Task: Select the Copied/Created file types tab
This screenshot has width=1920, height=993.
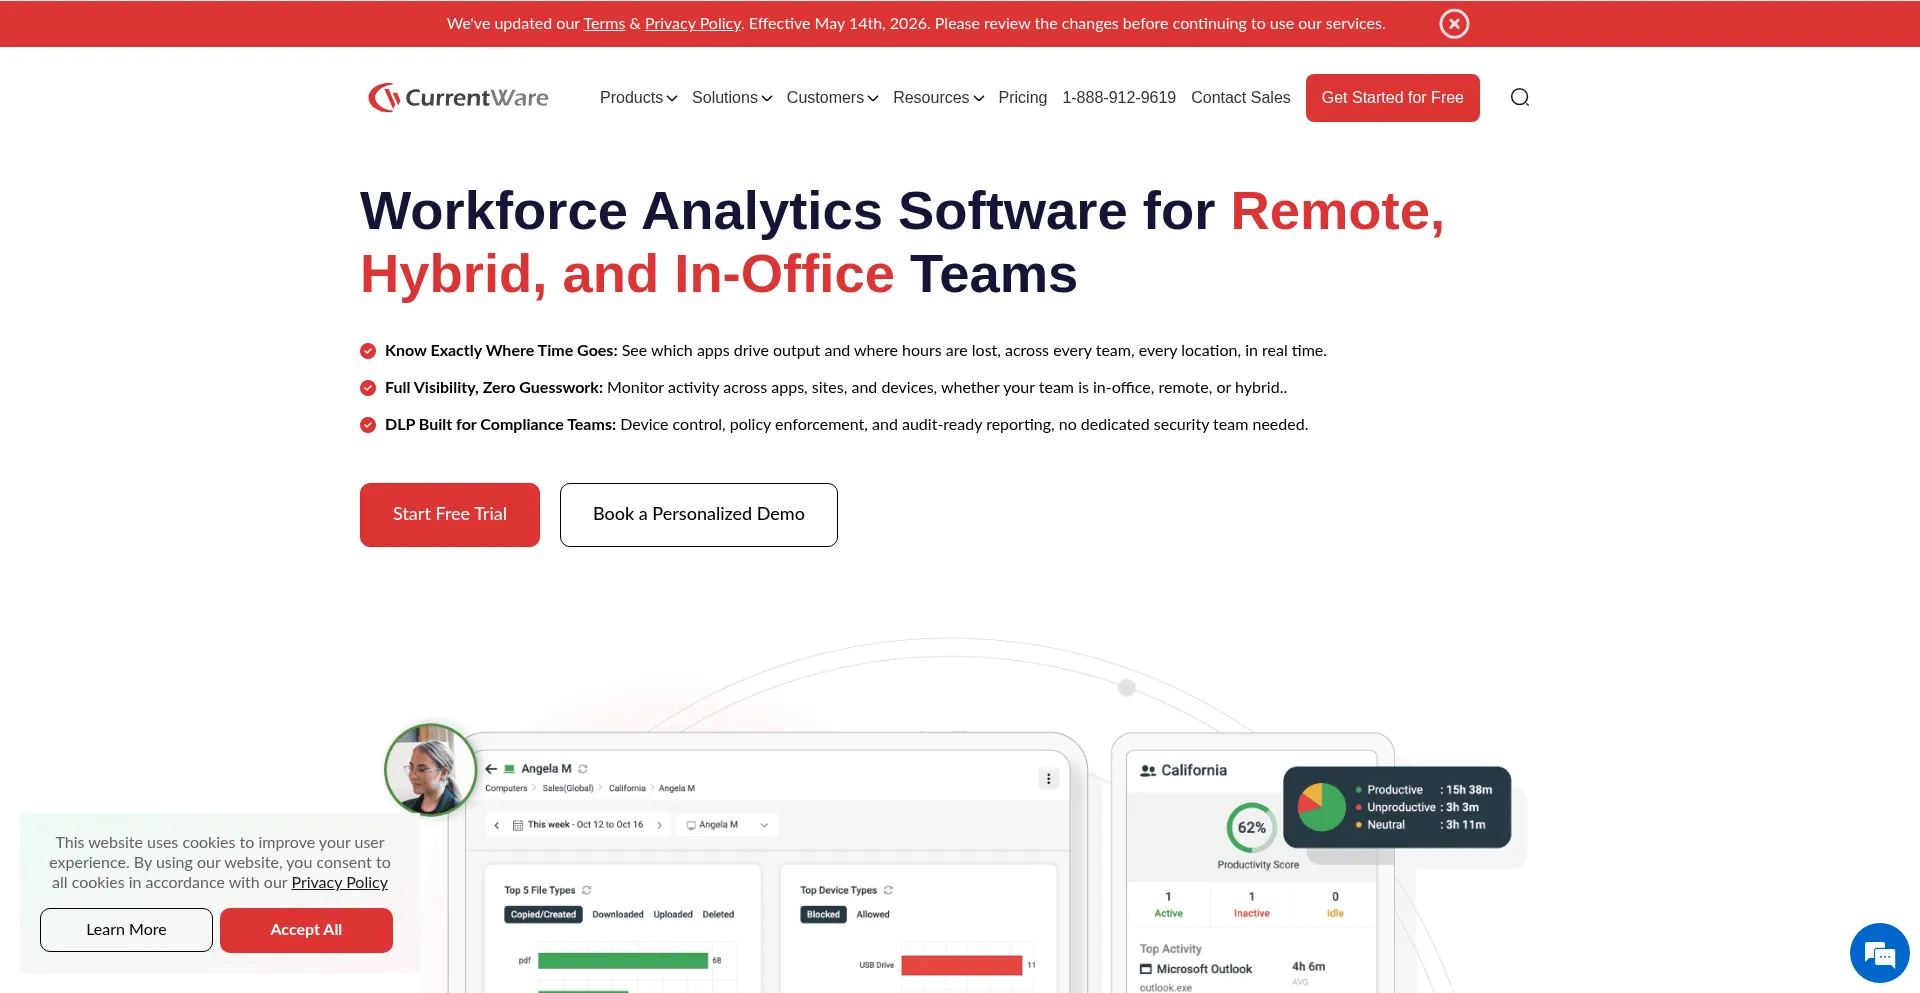Action: tap(543, 914)
